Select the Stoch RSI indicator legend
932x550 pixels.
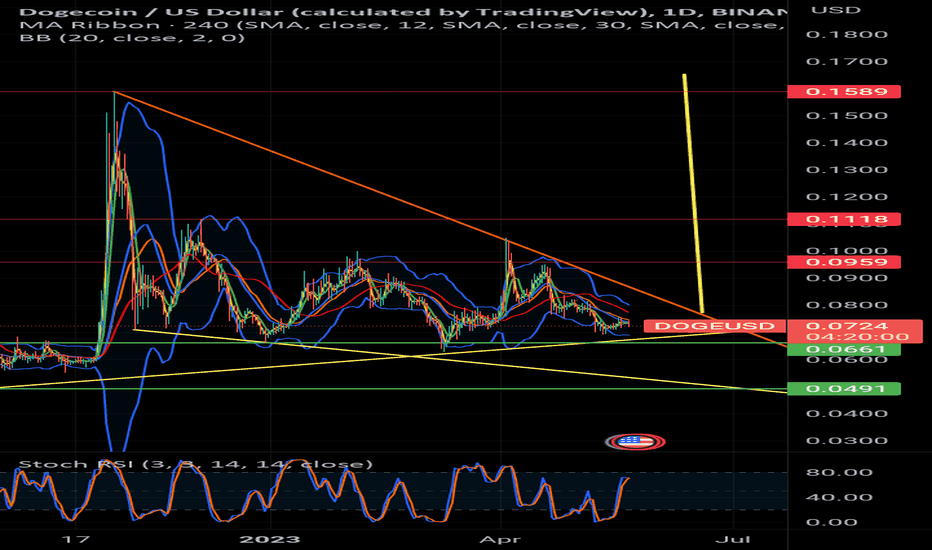click(x=196, y=464)
